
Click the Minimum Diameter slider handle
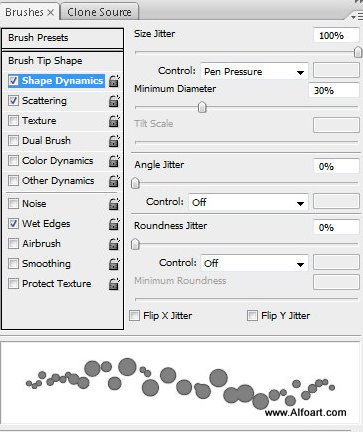[x=202, y=107]
